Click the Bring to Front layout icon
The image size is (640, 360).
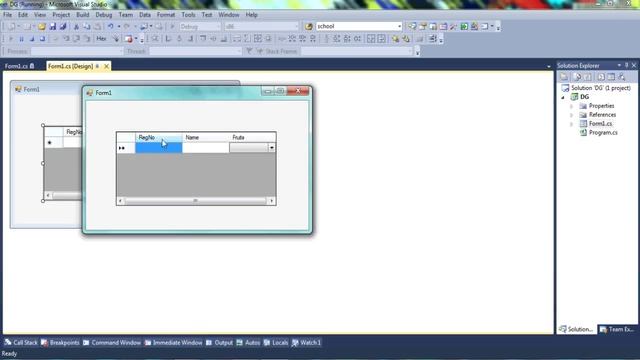click(395, 39)
